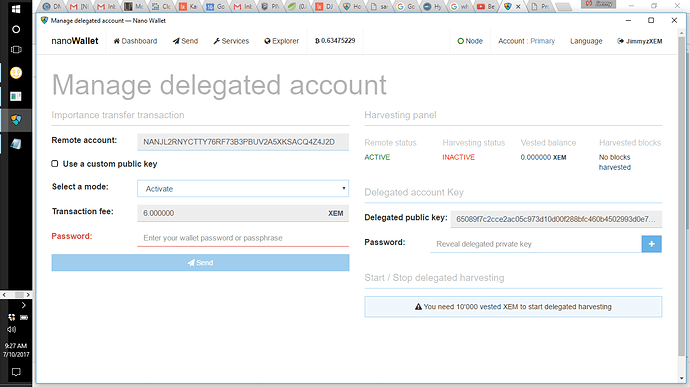Screen dimensions: 690x387
Task: Open the Windows Start menu
Action: tap(16, 9)
